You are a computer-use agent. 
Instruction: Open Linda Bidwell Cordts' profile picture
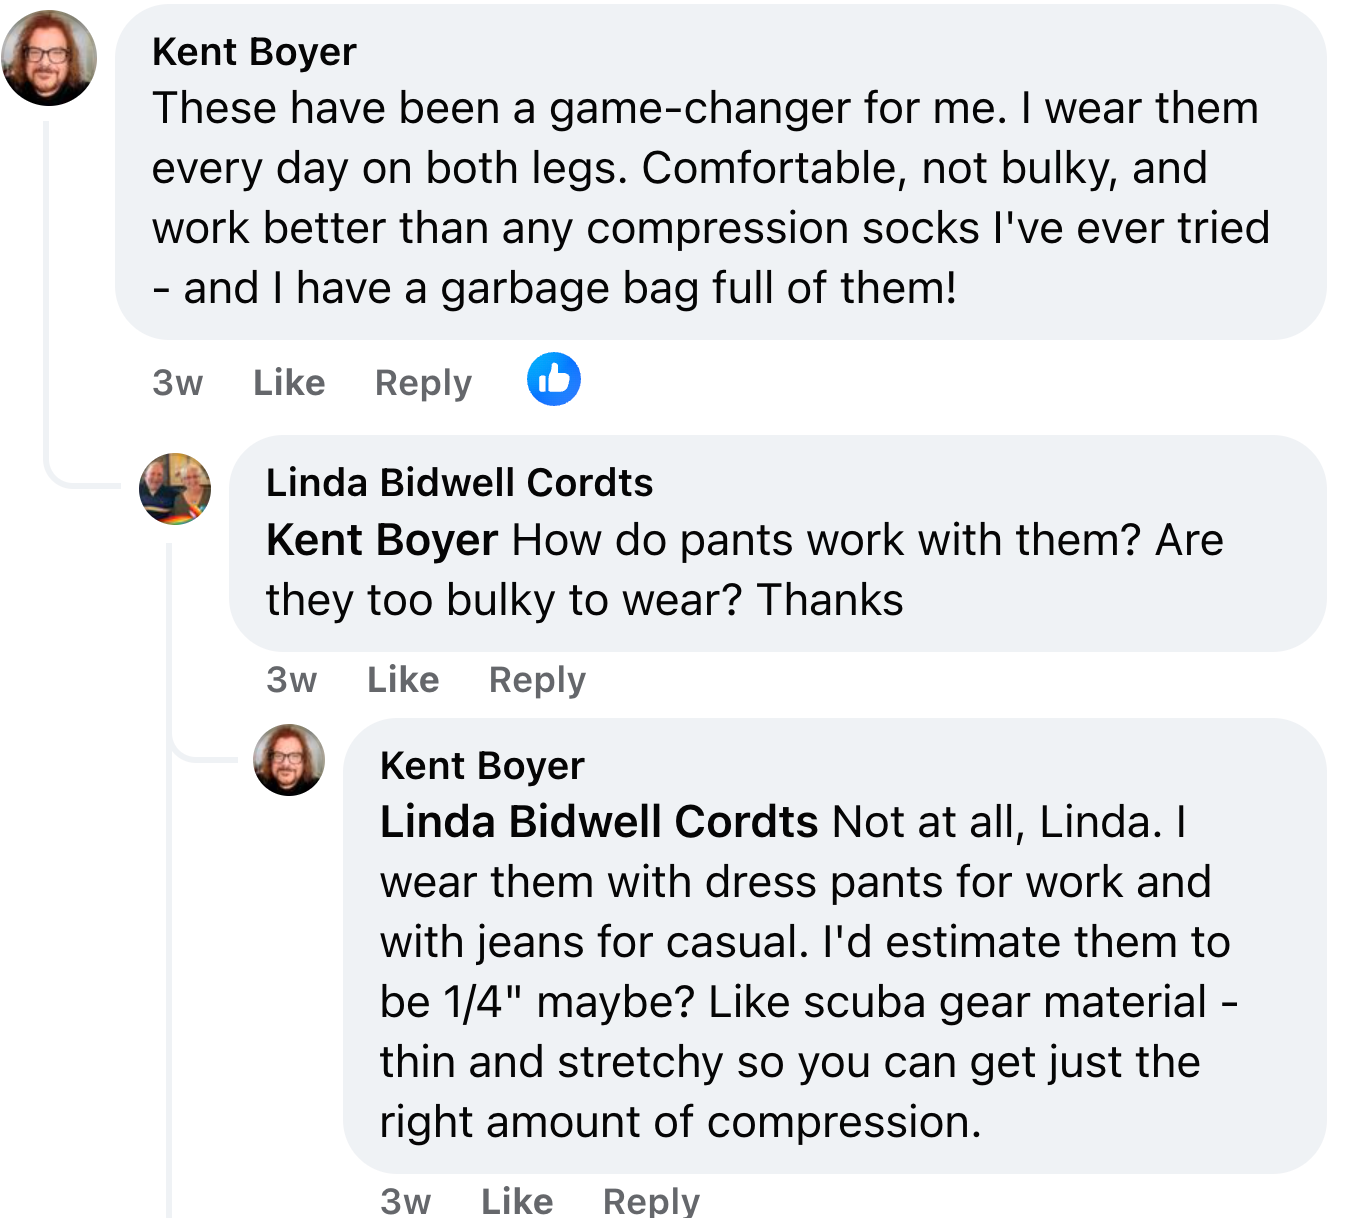(175, 489)
